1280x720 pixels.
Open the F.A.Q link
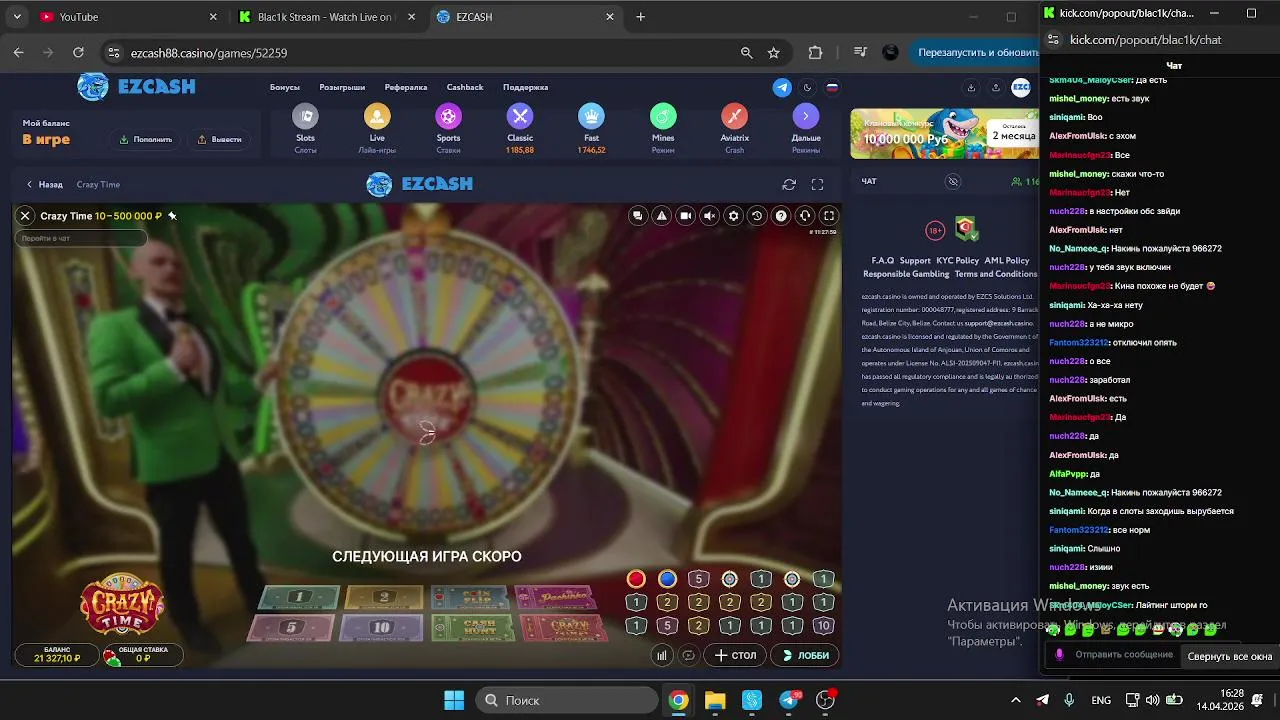pyautogui.click(x=883, y=260)
